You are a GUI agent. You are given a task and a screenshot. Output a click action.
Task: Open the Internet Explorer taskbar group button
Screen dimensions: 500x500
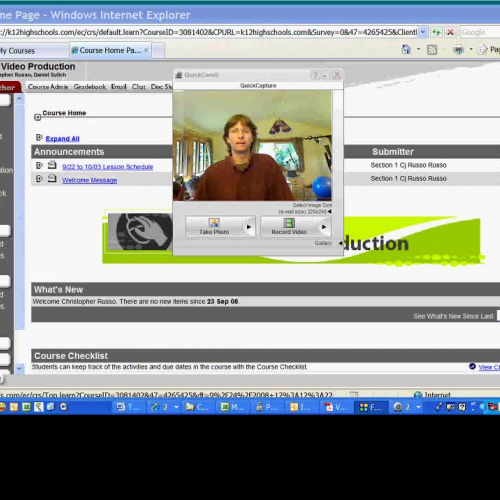(x=164, y=407)
